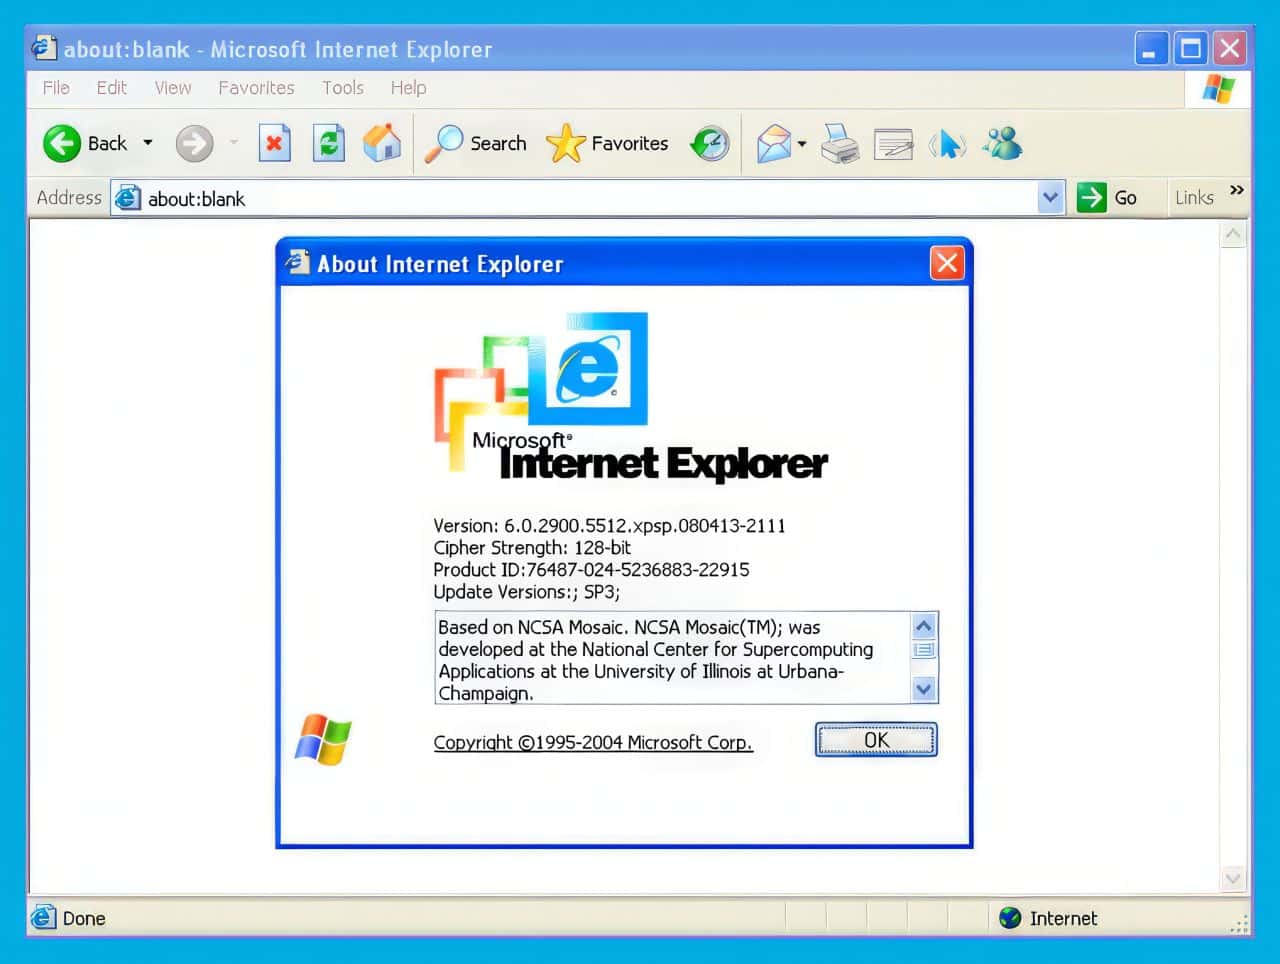Open the address bar dropdown list

coord(1050,197)
